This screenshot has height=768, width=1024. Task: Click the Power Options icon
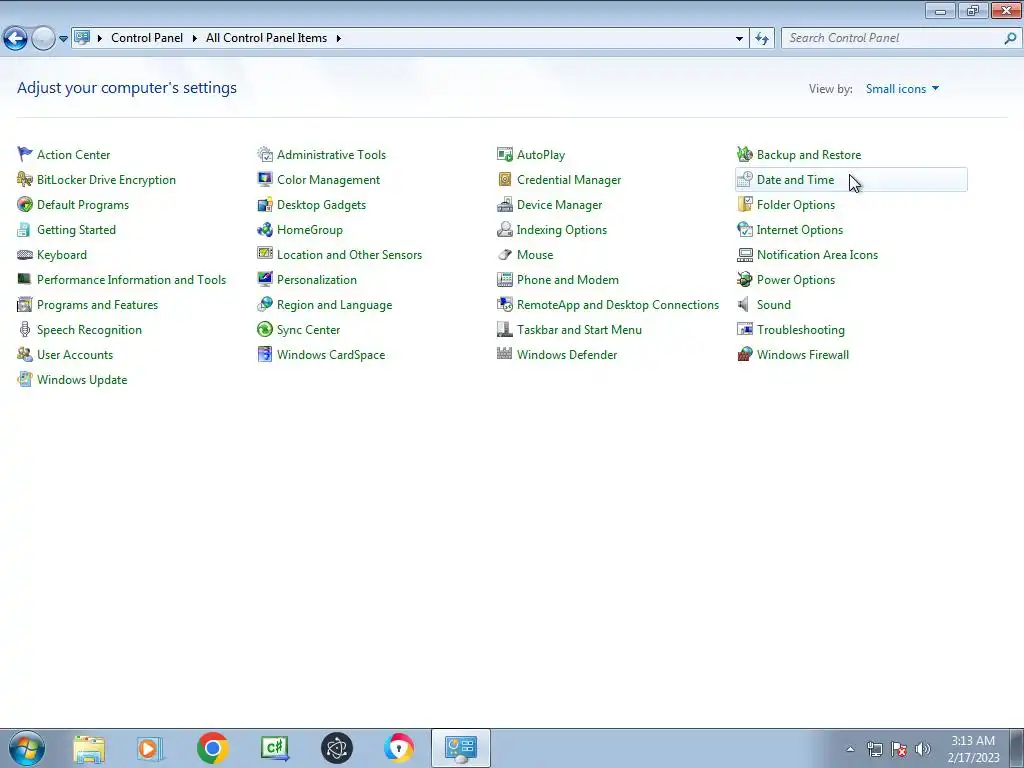pos(744,280)
